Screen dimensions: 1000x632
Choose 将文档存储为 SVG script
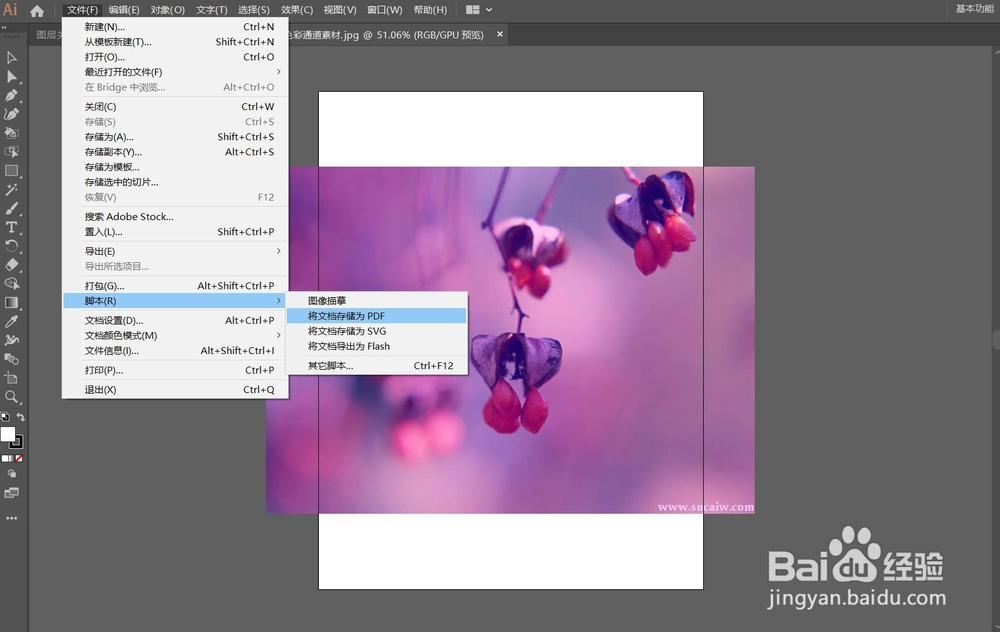click(376, 331)
